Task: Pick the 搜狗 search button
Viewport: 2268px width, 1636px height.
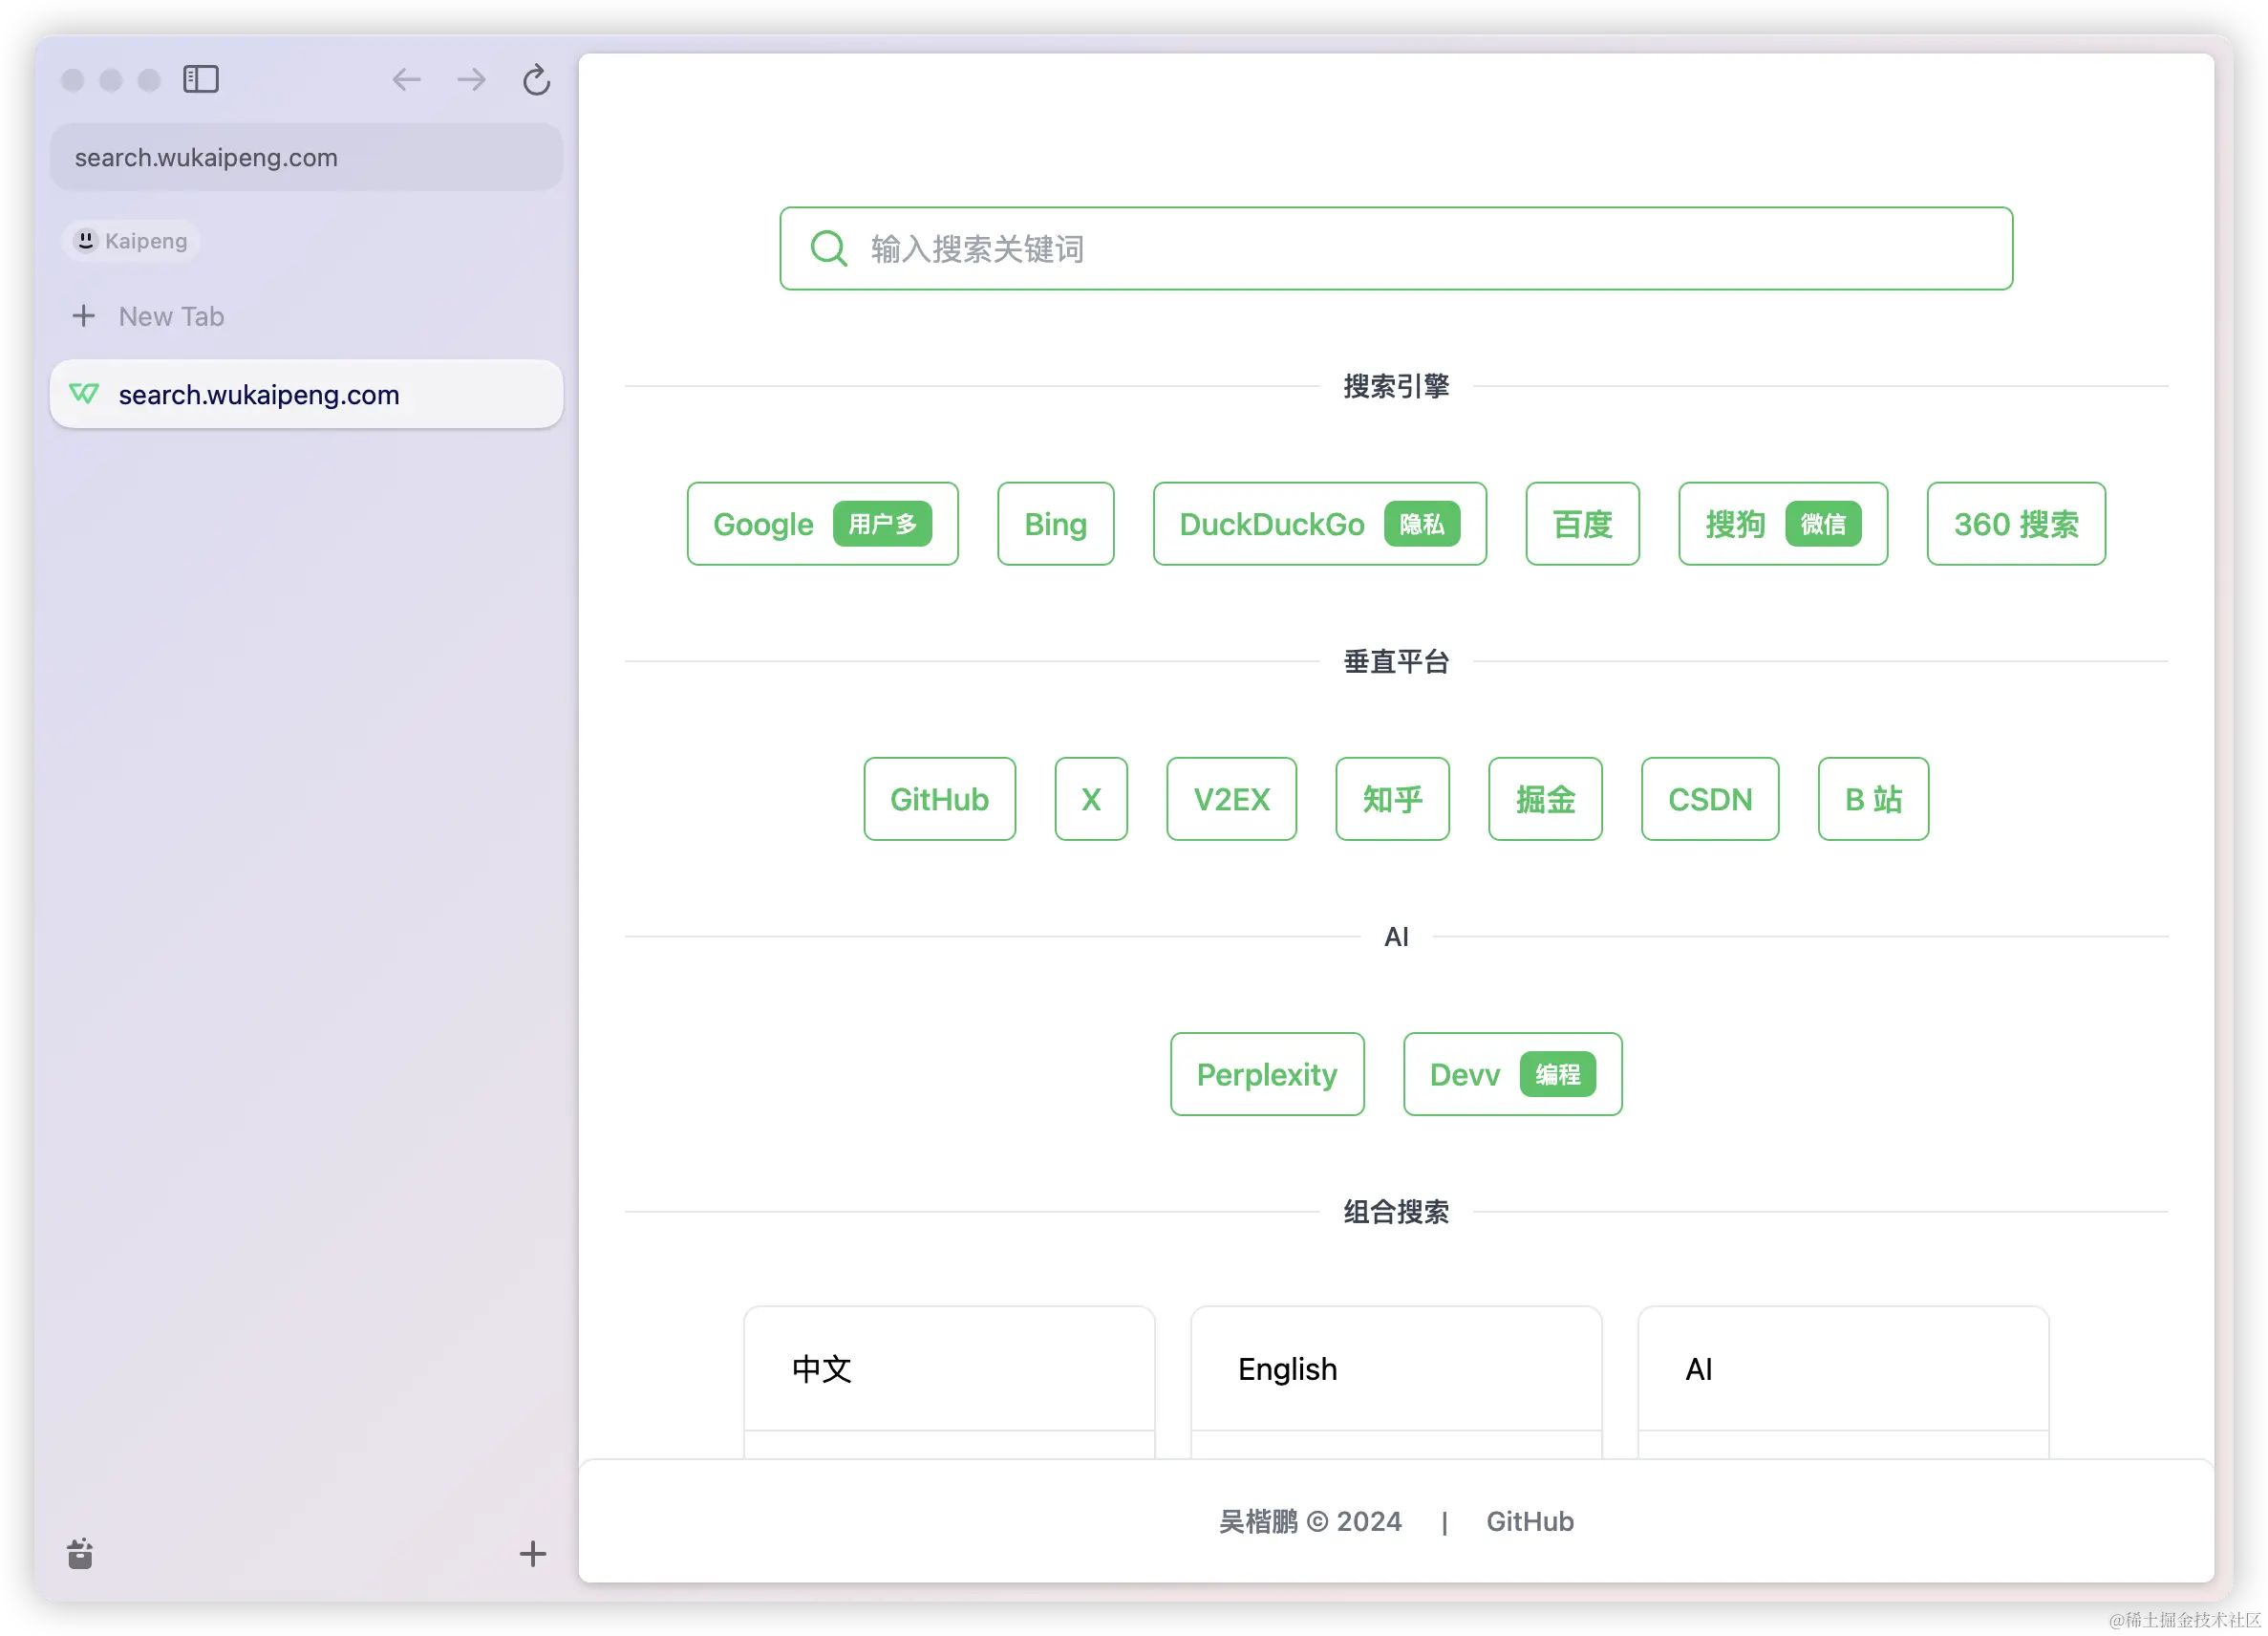Action: click(x=1782, y=524)
